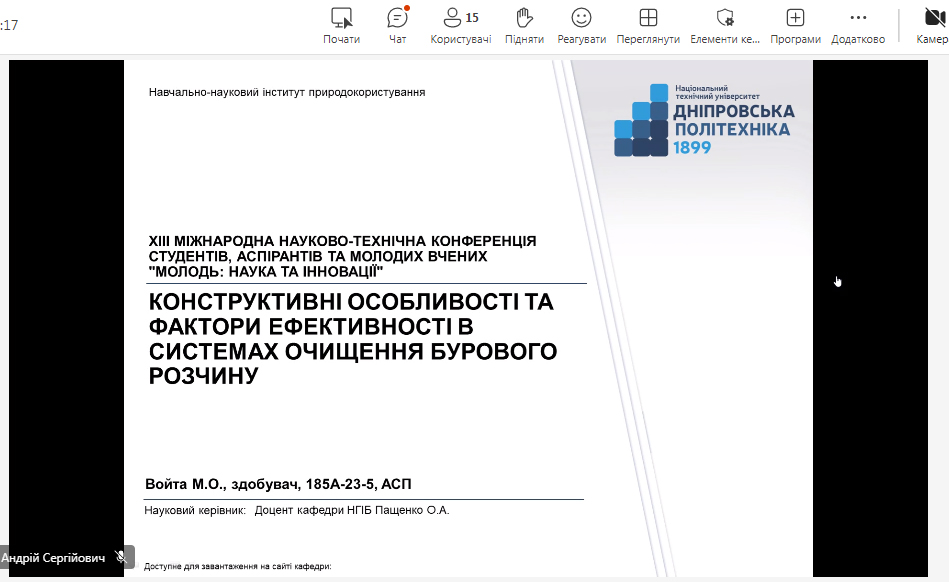Viewport: 949px width, 582px height.
Task: Click the Почати (present) screen icon
Action: pos(341,18)
